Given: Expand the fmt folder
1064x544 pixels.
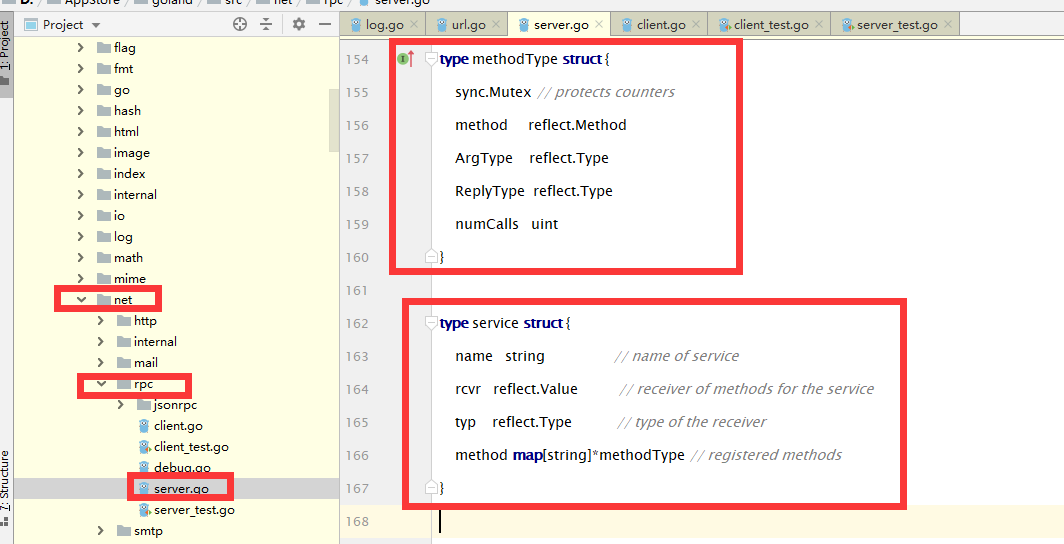Looking at the screenshot, I should coord(81,69).
